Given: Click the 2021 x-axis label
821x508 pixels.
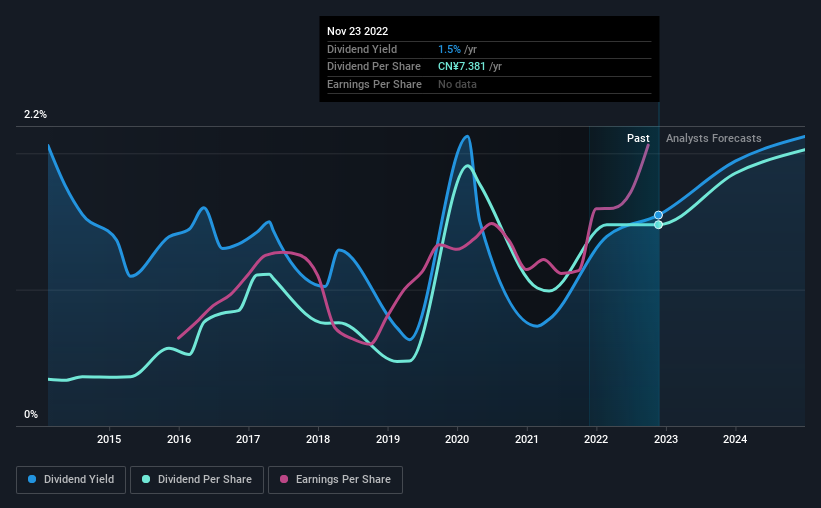Looking at the screenshot, I should tap(527, 439).
